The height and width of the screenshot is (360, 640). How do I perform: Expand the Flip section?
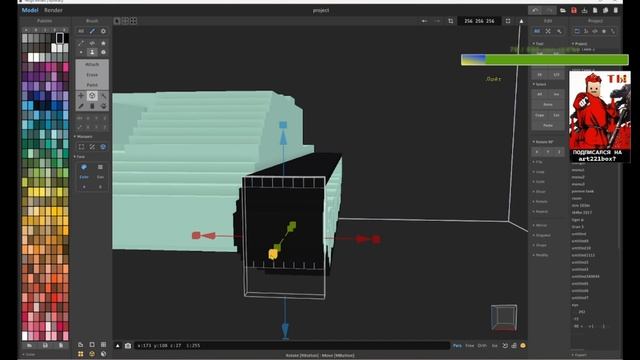[538, 162]
